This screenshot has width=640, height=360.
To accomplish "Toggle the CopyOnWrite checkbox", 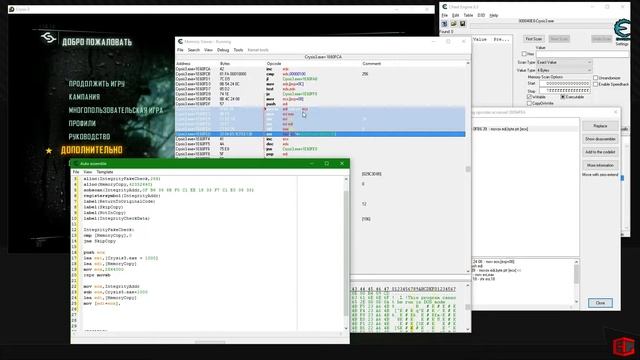I will (529, 103).
